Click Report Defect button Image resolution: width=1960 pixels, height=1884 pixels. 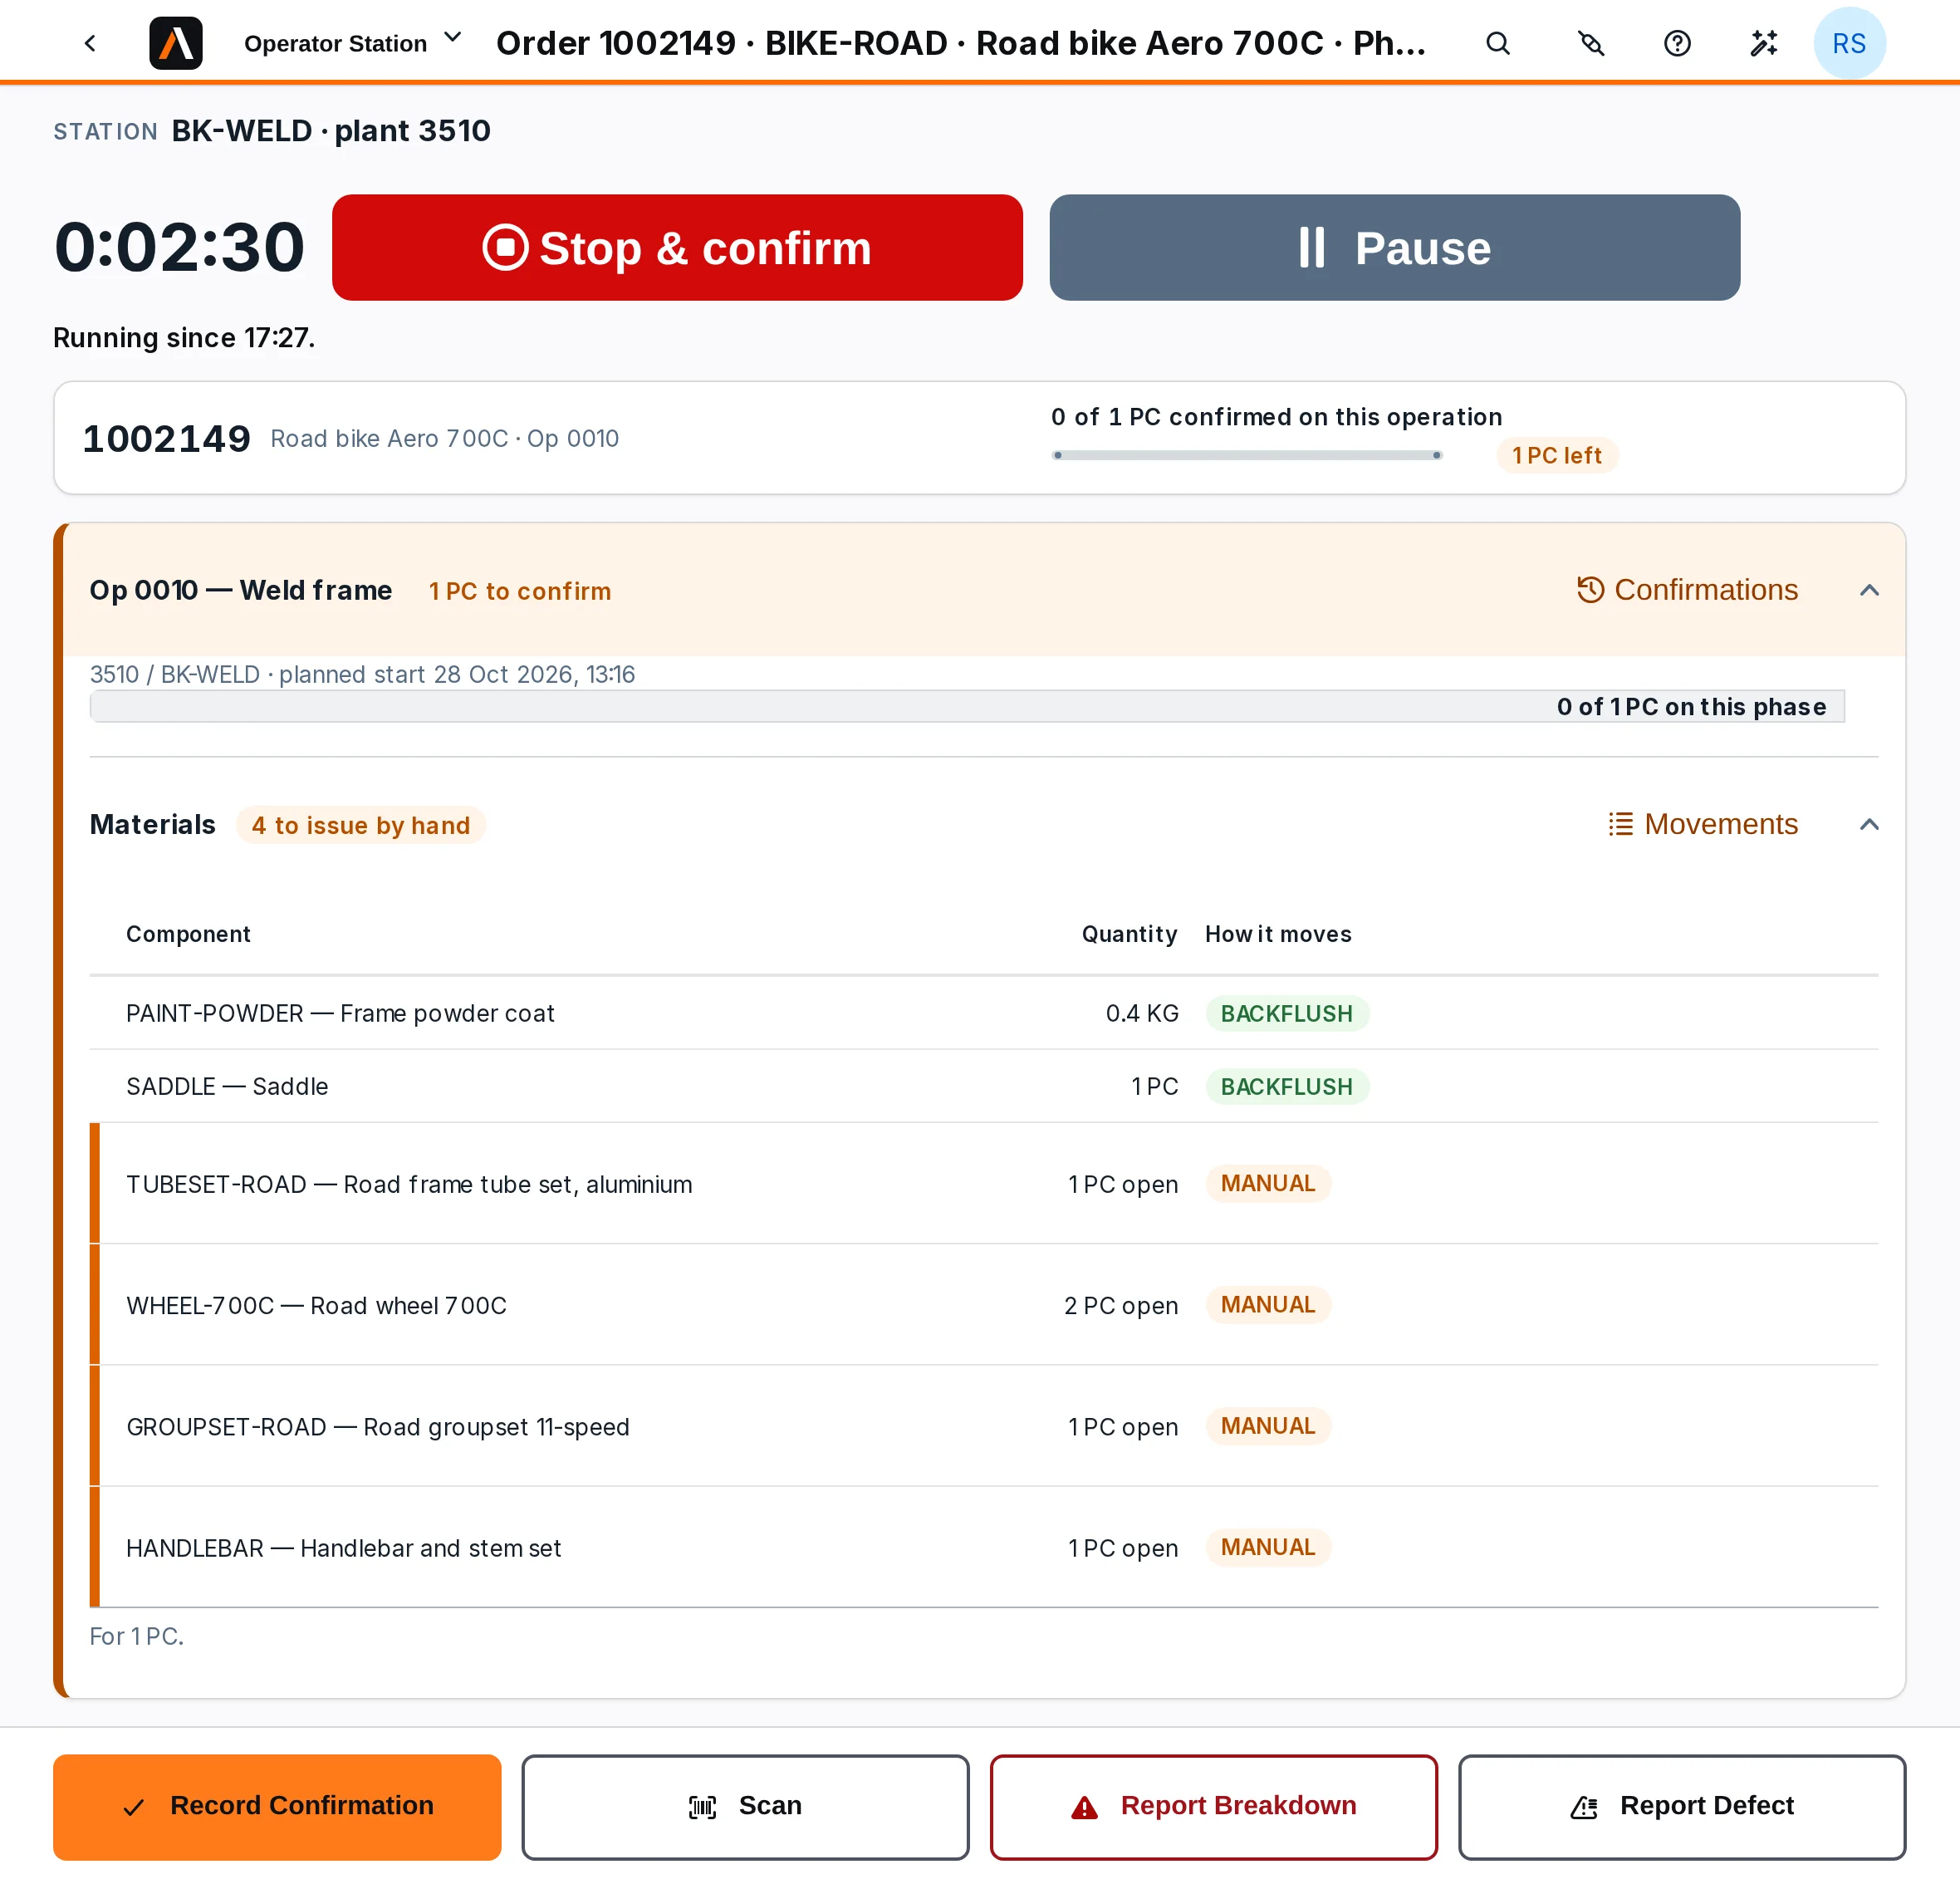[1681, 1806]
